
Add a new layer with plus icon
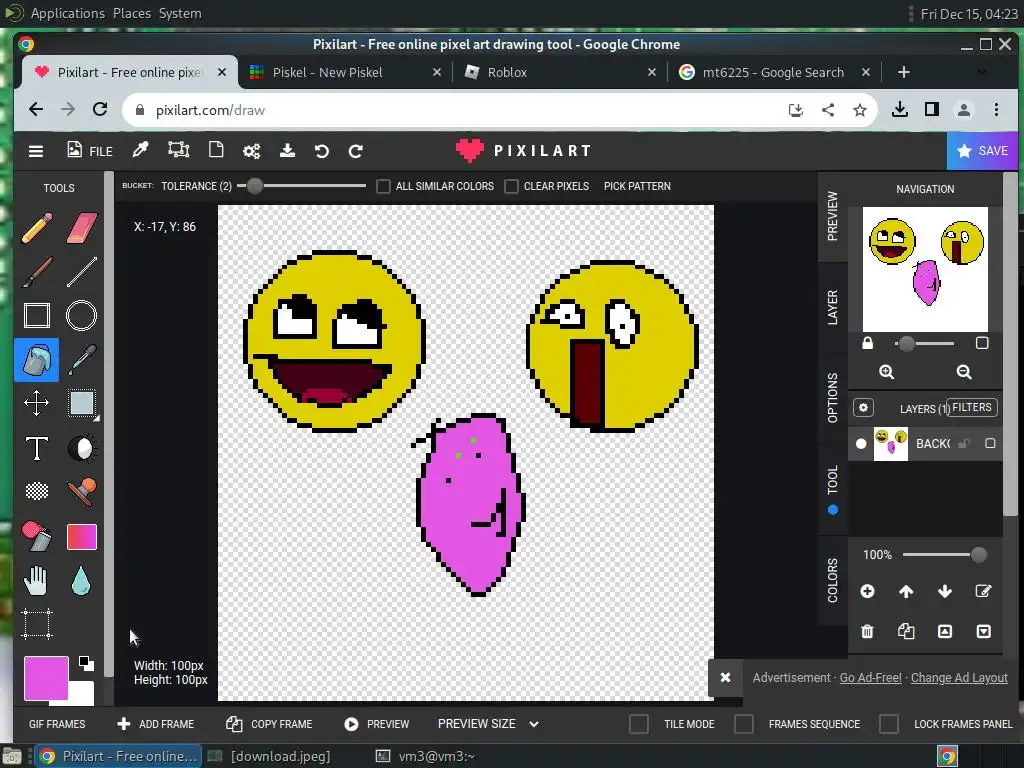[x=867, y=591]
